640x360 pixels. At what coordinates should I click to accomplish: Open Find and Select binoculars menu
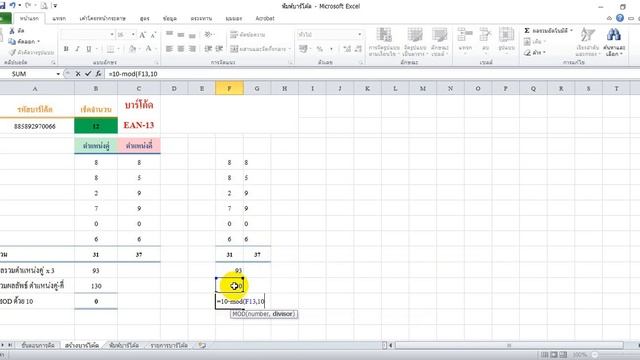(x=614, y=42)
